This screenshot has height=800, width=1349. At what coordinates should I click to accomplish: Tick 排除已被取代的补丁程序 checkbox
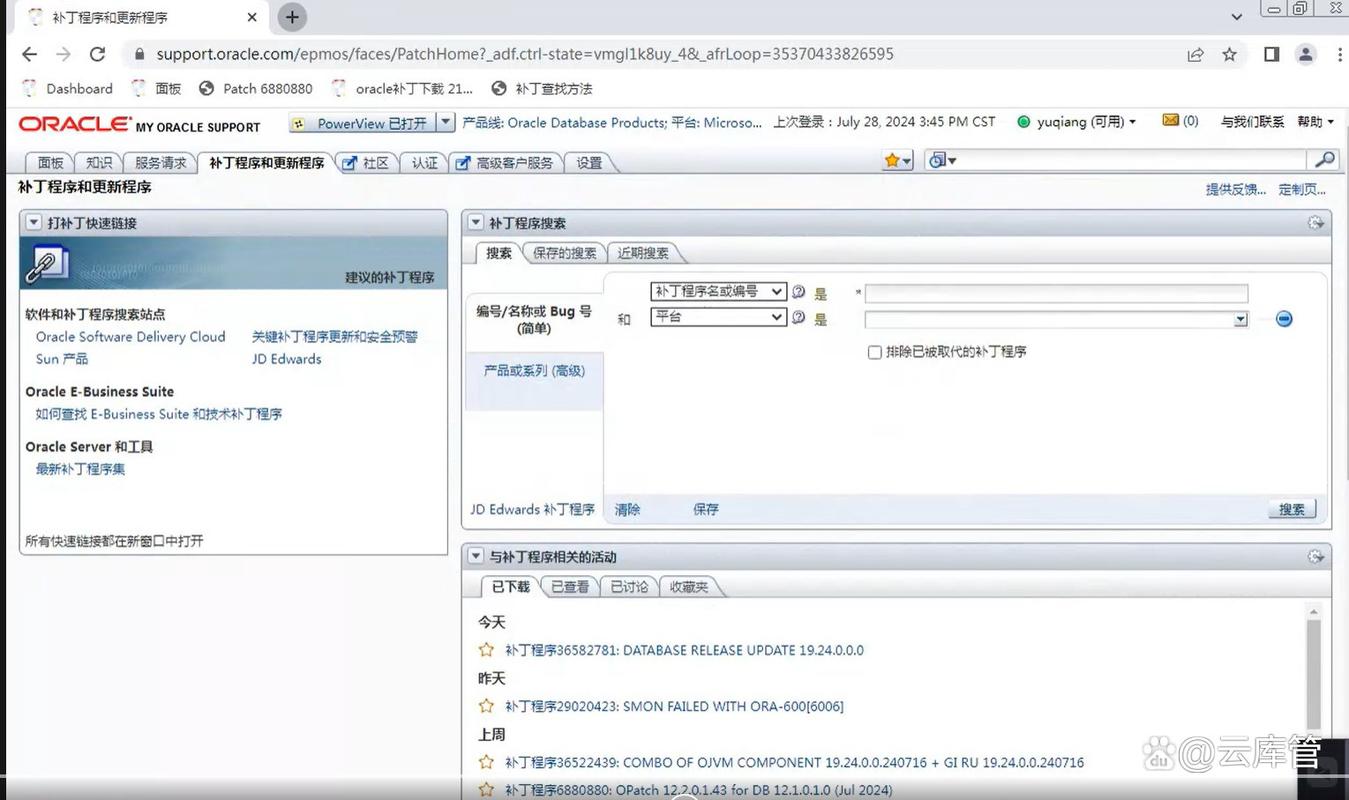[874, 352]
